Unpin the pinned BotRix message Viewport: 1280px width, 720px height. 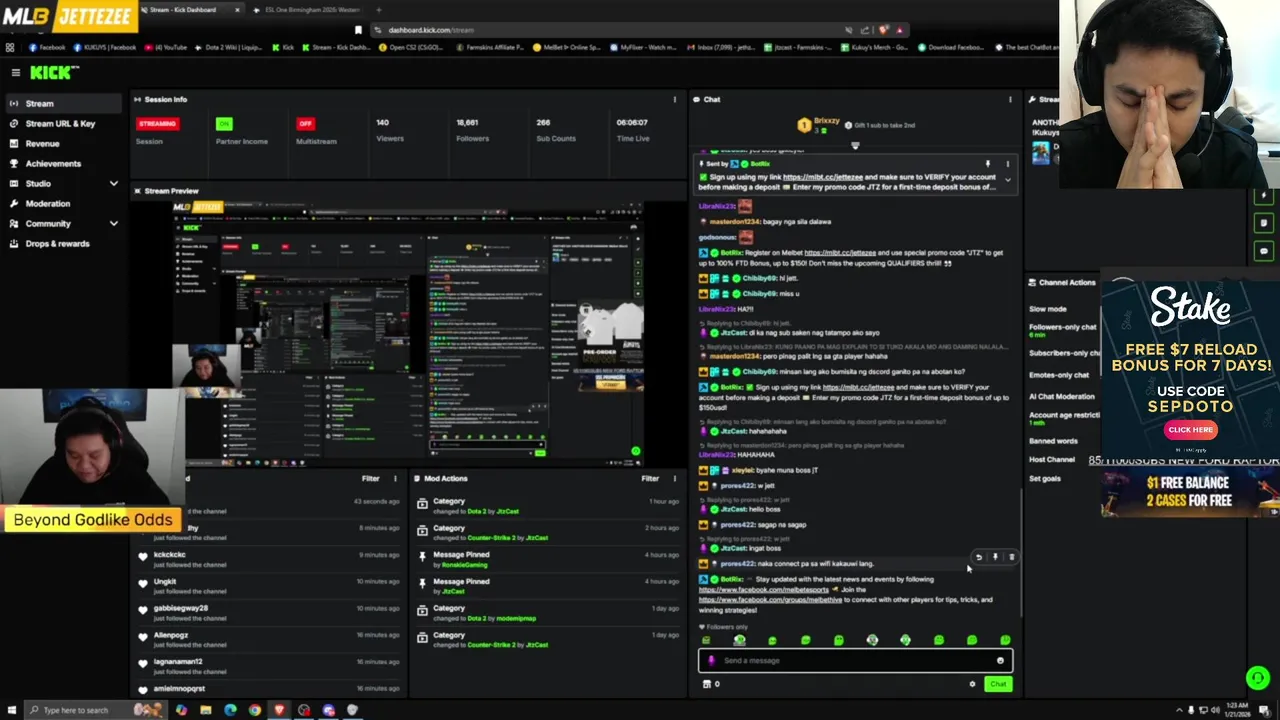[x=987, y=163]
